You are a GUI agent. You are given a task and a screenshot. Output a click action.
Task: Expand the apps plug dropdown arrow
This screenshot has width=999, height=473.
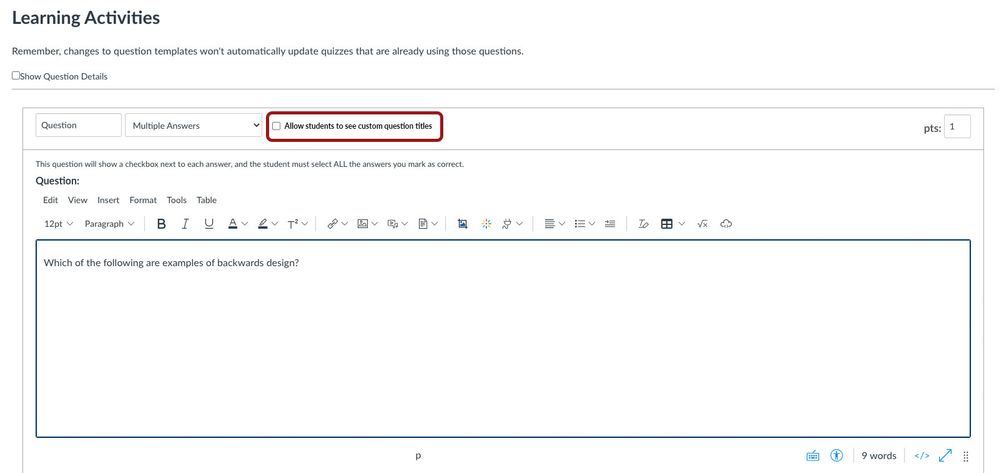point(519,224)
